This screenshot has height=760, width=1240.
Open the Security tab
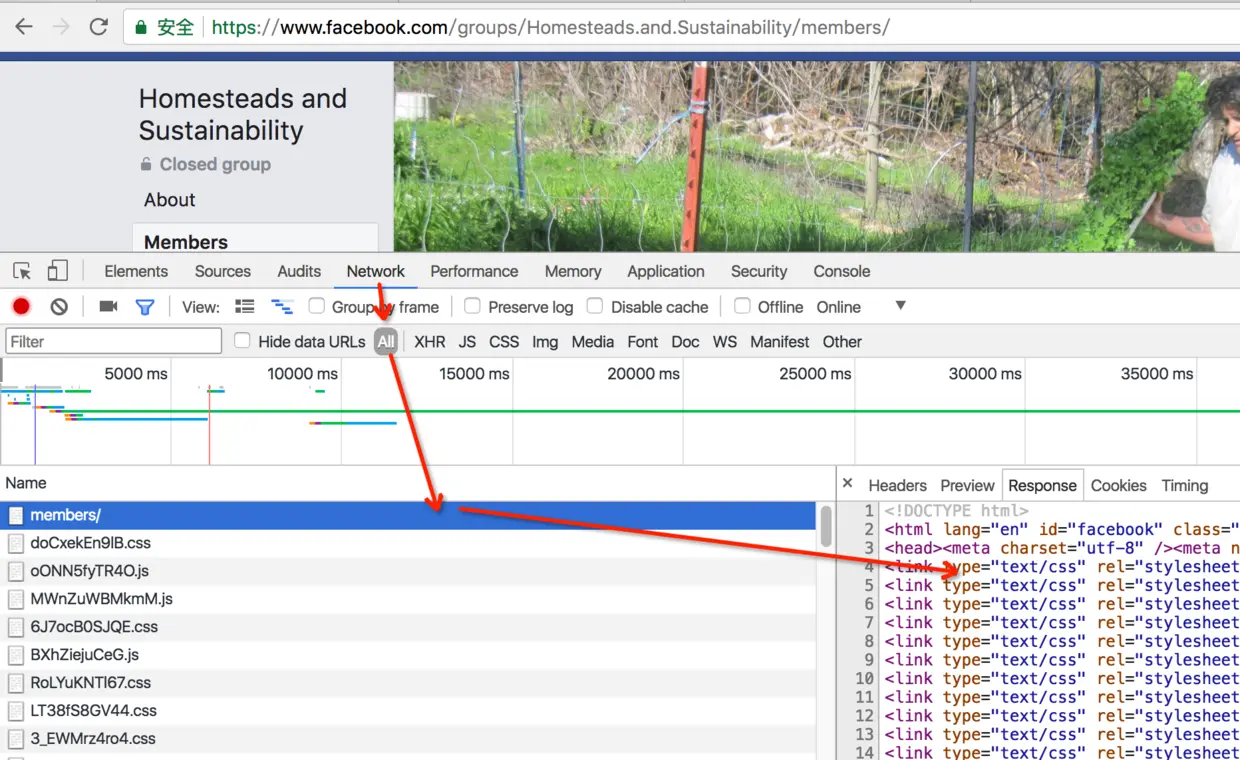click(759, 271)
